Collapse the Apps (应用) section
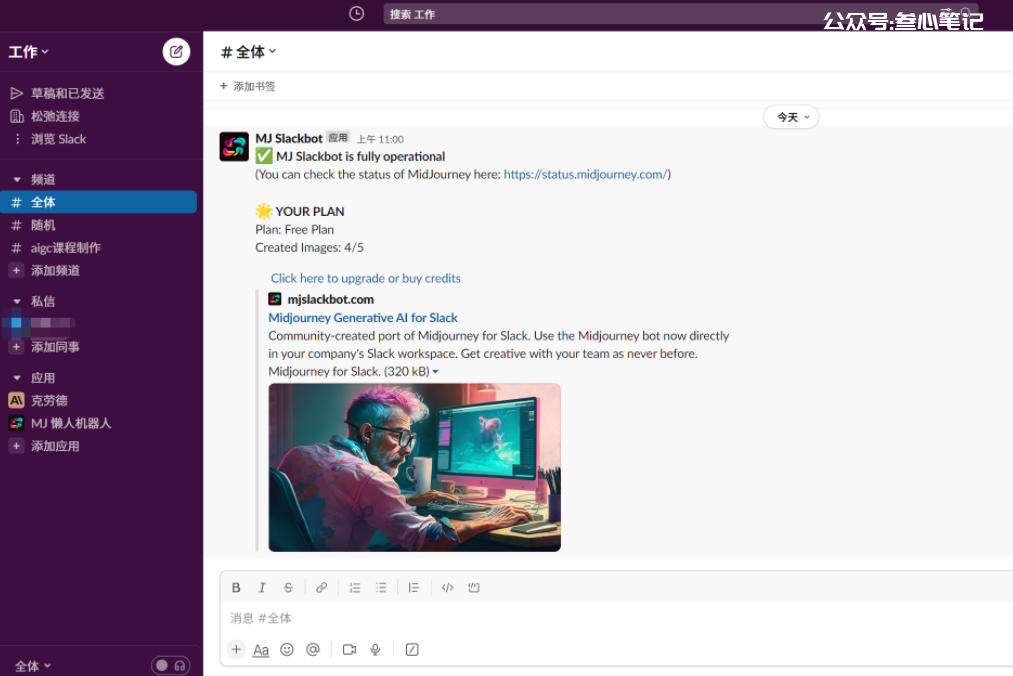Viewport: 1013px width, 676px height. 17,378
